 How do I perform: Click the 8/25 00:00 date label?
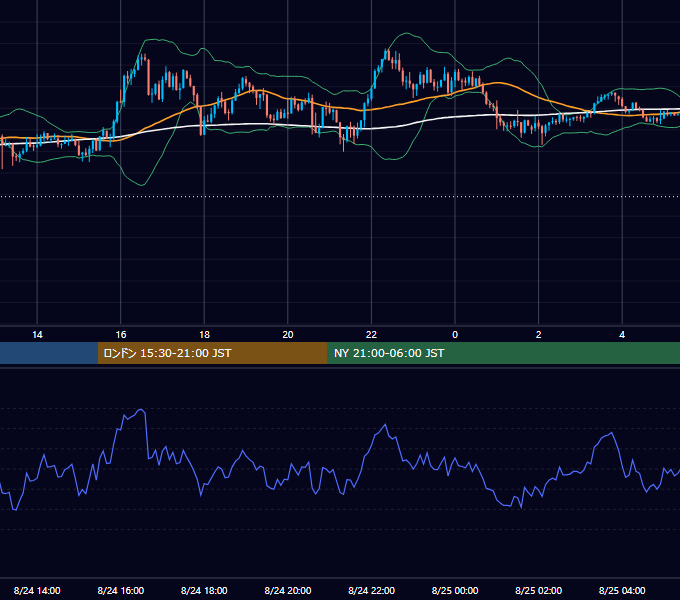pos(455,590)
